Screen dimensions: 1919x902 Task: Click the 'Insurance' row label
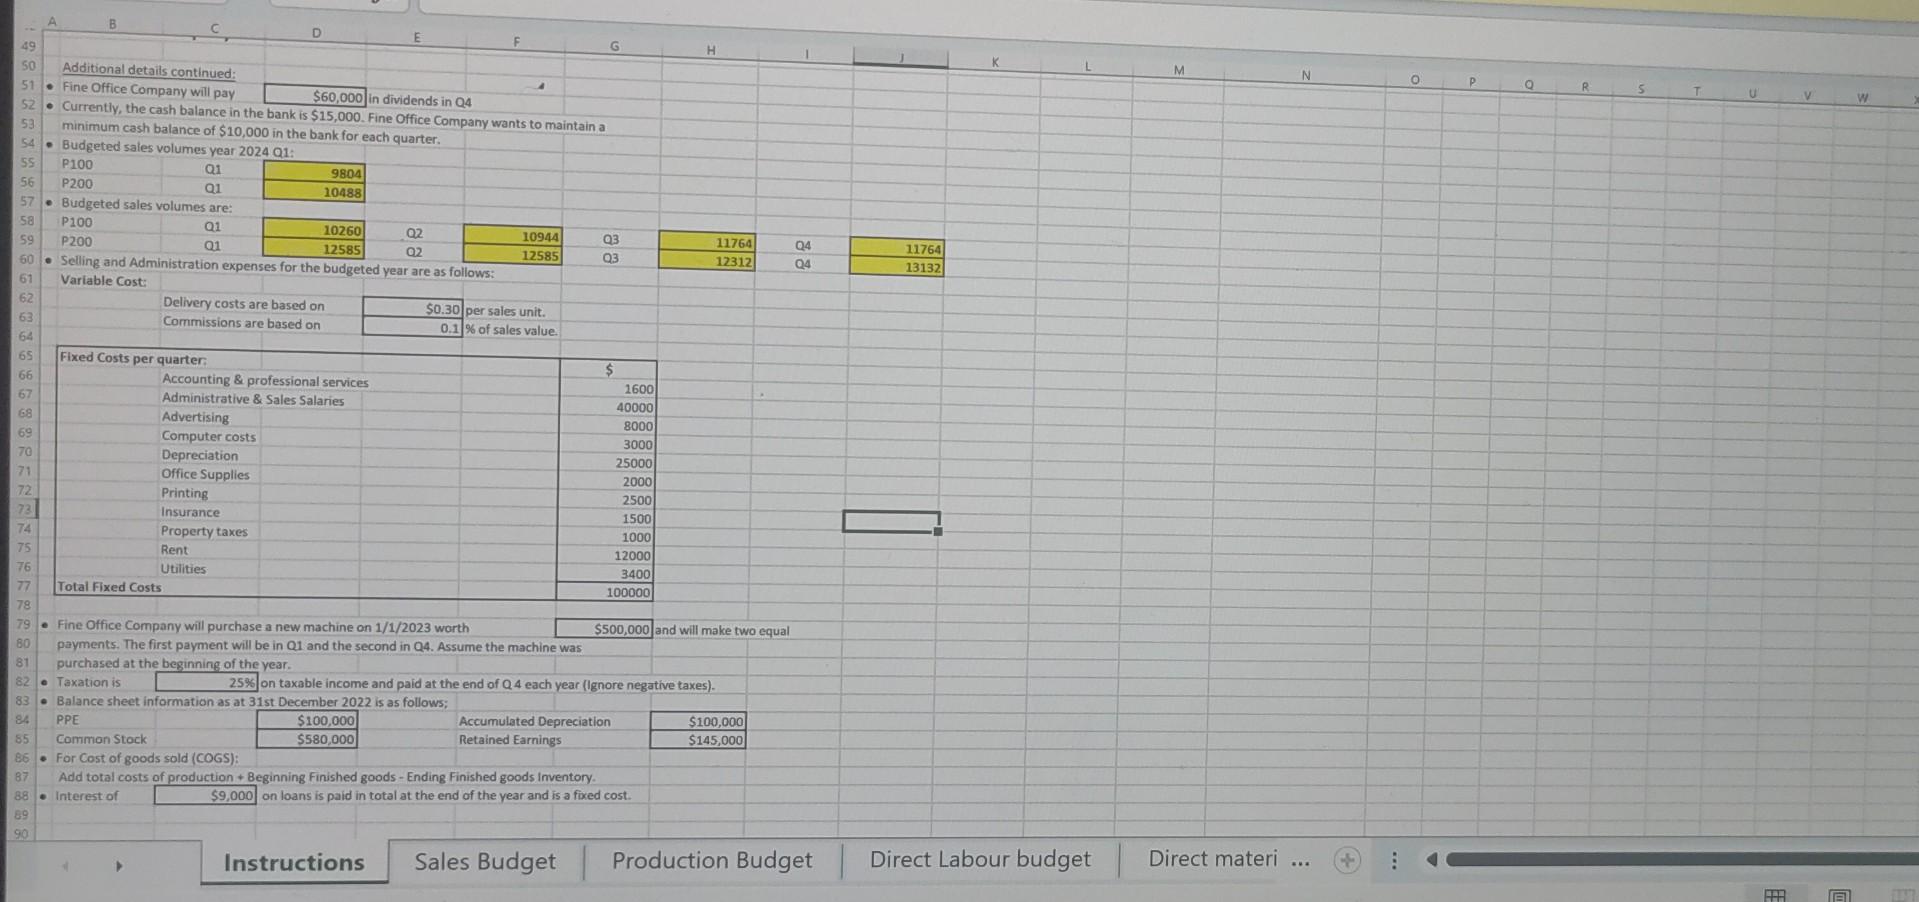[190, 512]
